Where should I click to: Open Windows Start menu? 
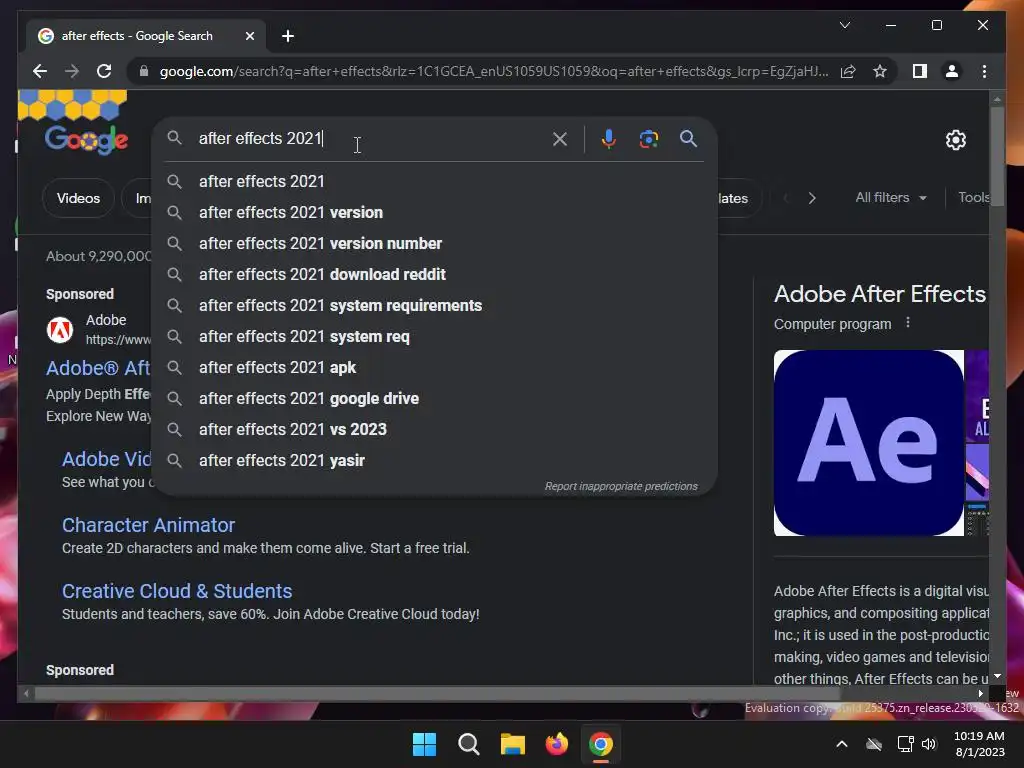point(424,744)
